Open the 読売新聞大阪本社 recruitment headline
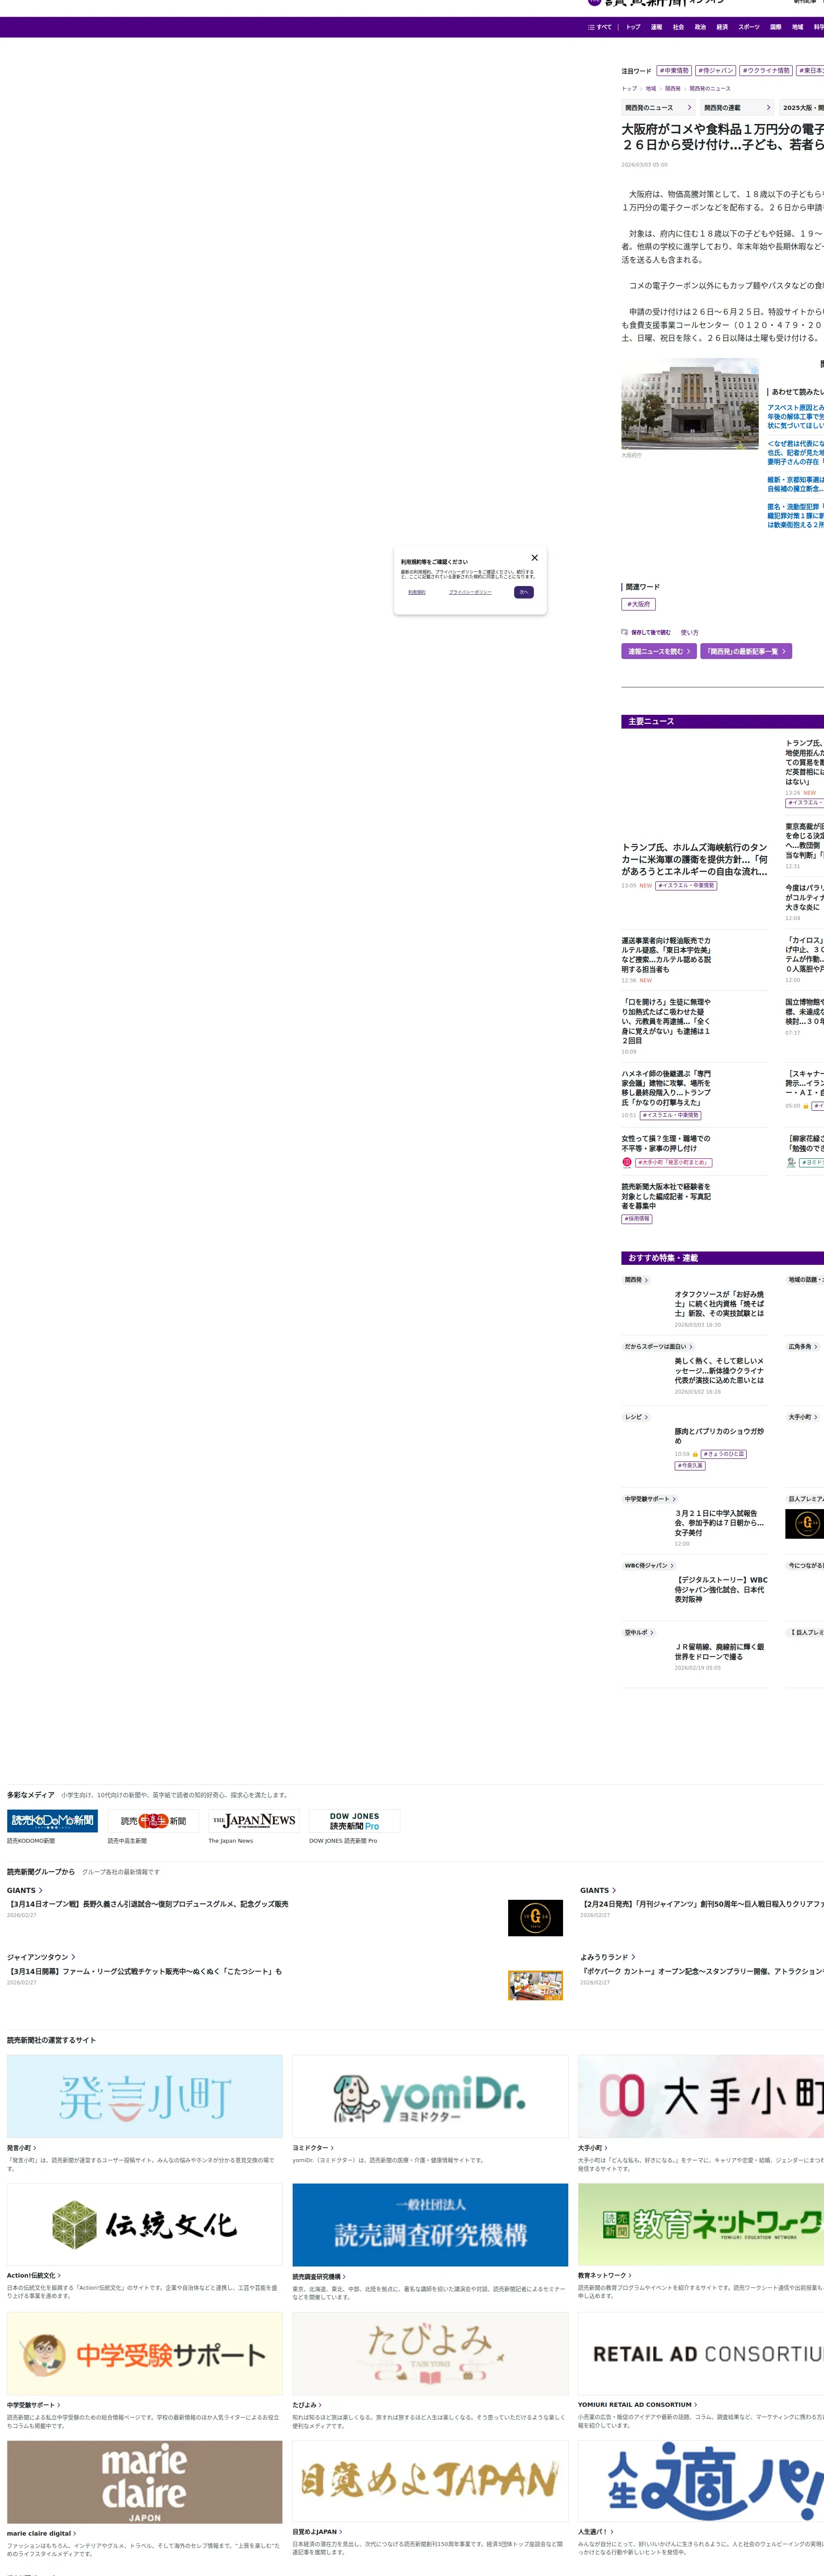 point(666,1196)
